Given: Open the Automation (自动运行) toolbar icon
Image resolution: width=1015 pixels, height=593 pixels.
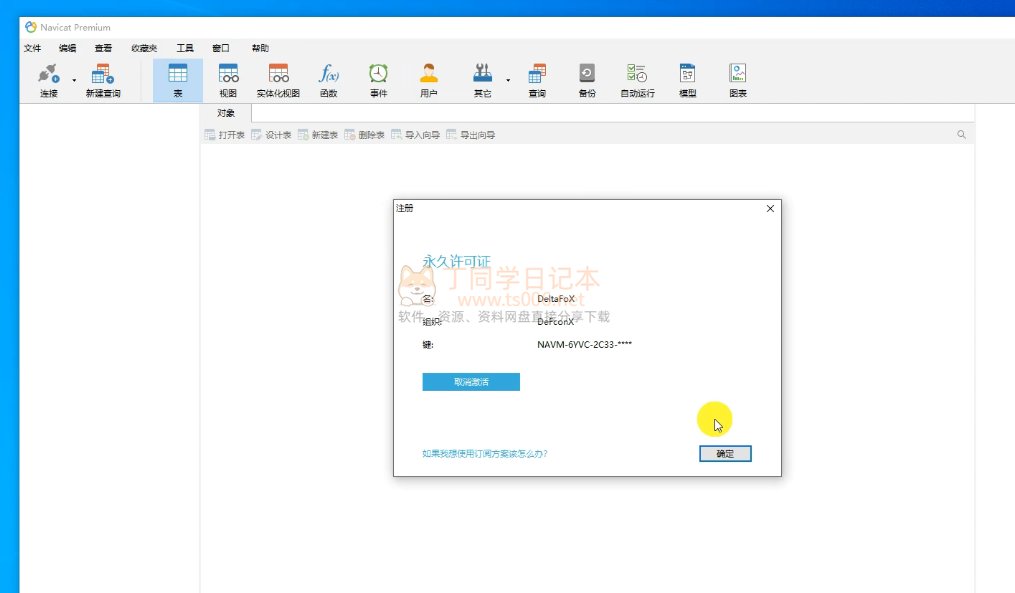Looking at the screenshot, I should [637, 79].
